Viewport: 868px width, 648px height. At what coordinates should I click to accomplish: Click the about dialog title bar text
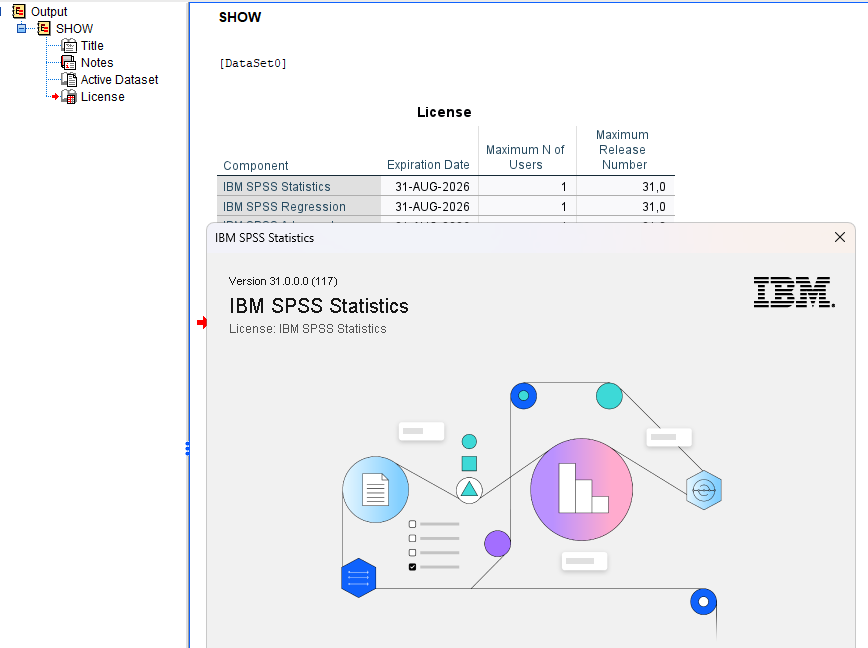265,238
